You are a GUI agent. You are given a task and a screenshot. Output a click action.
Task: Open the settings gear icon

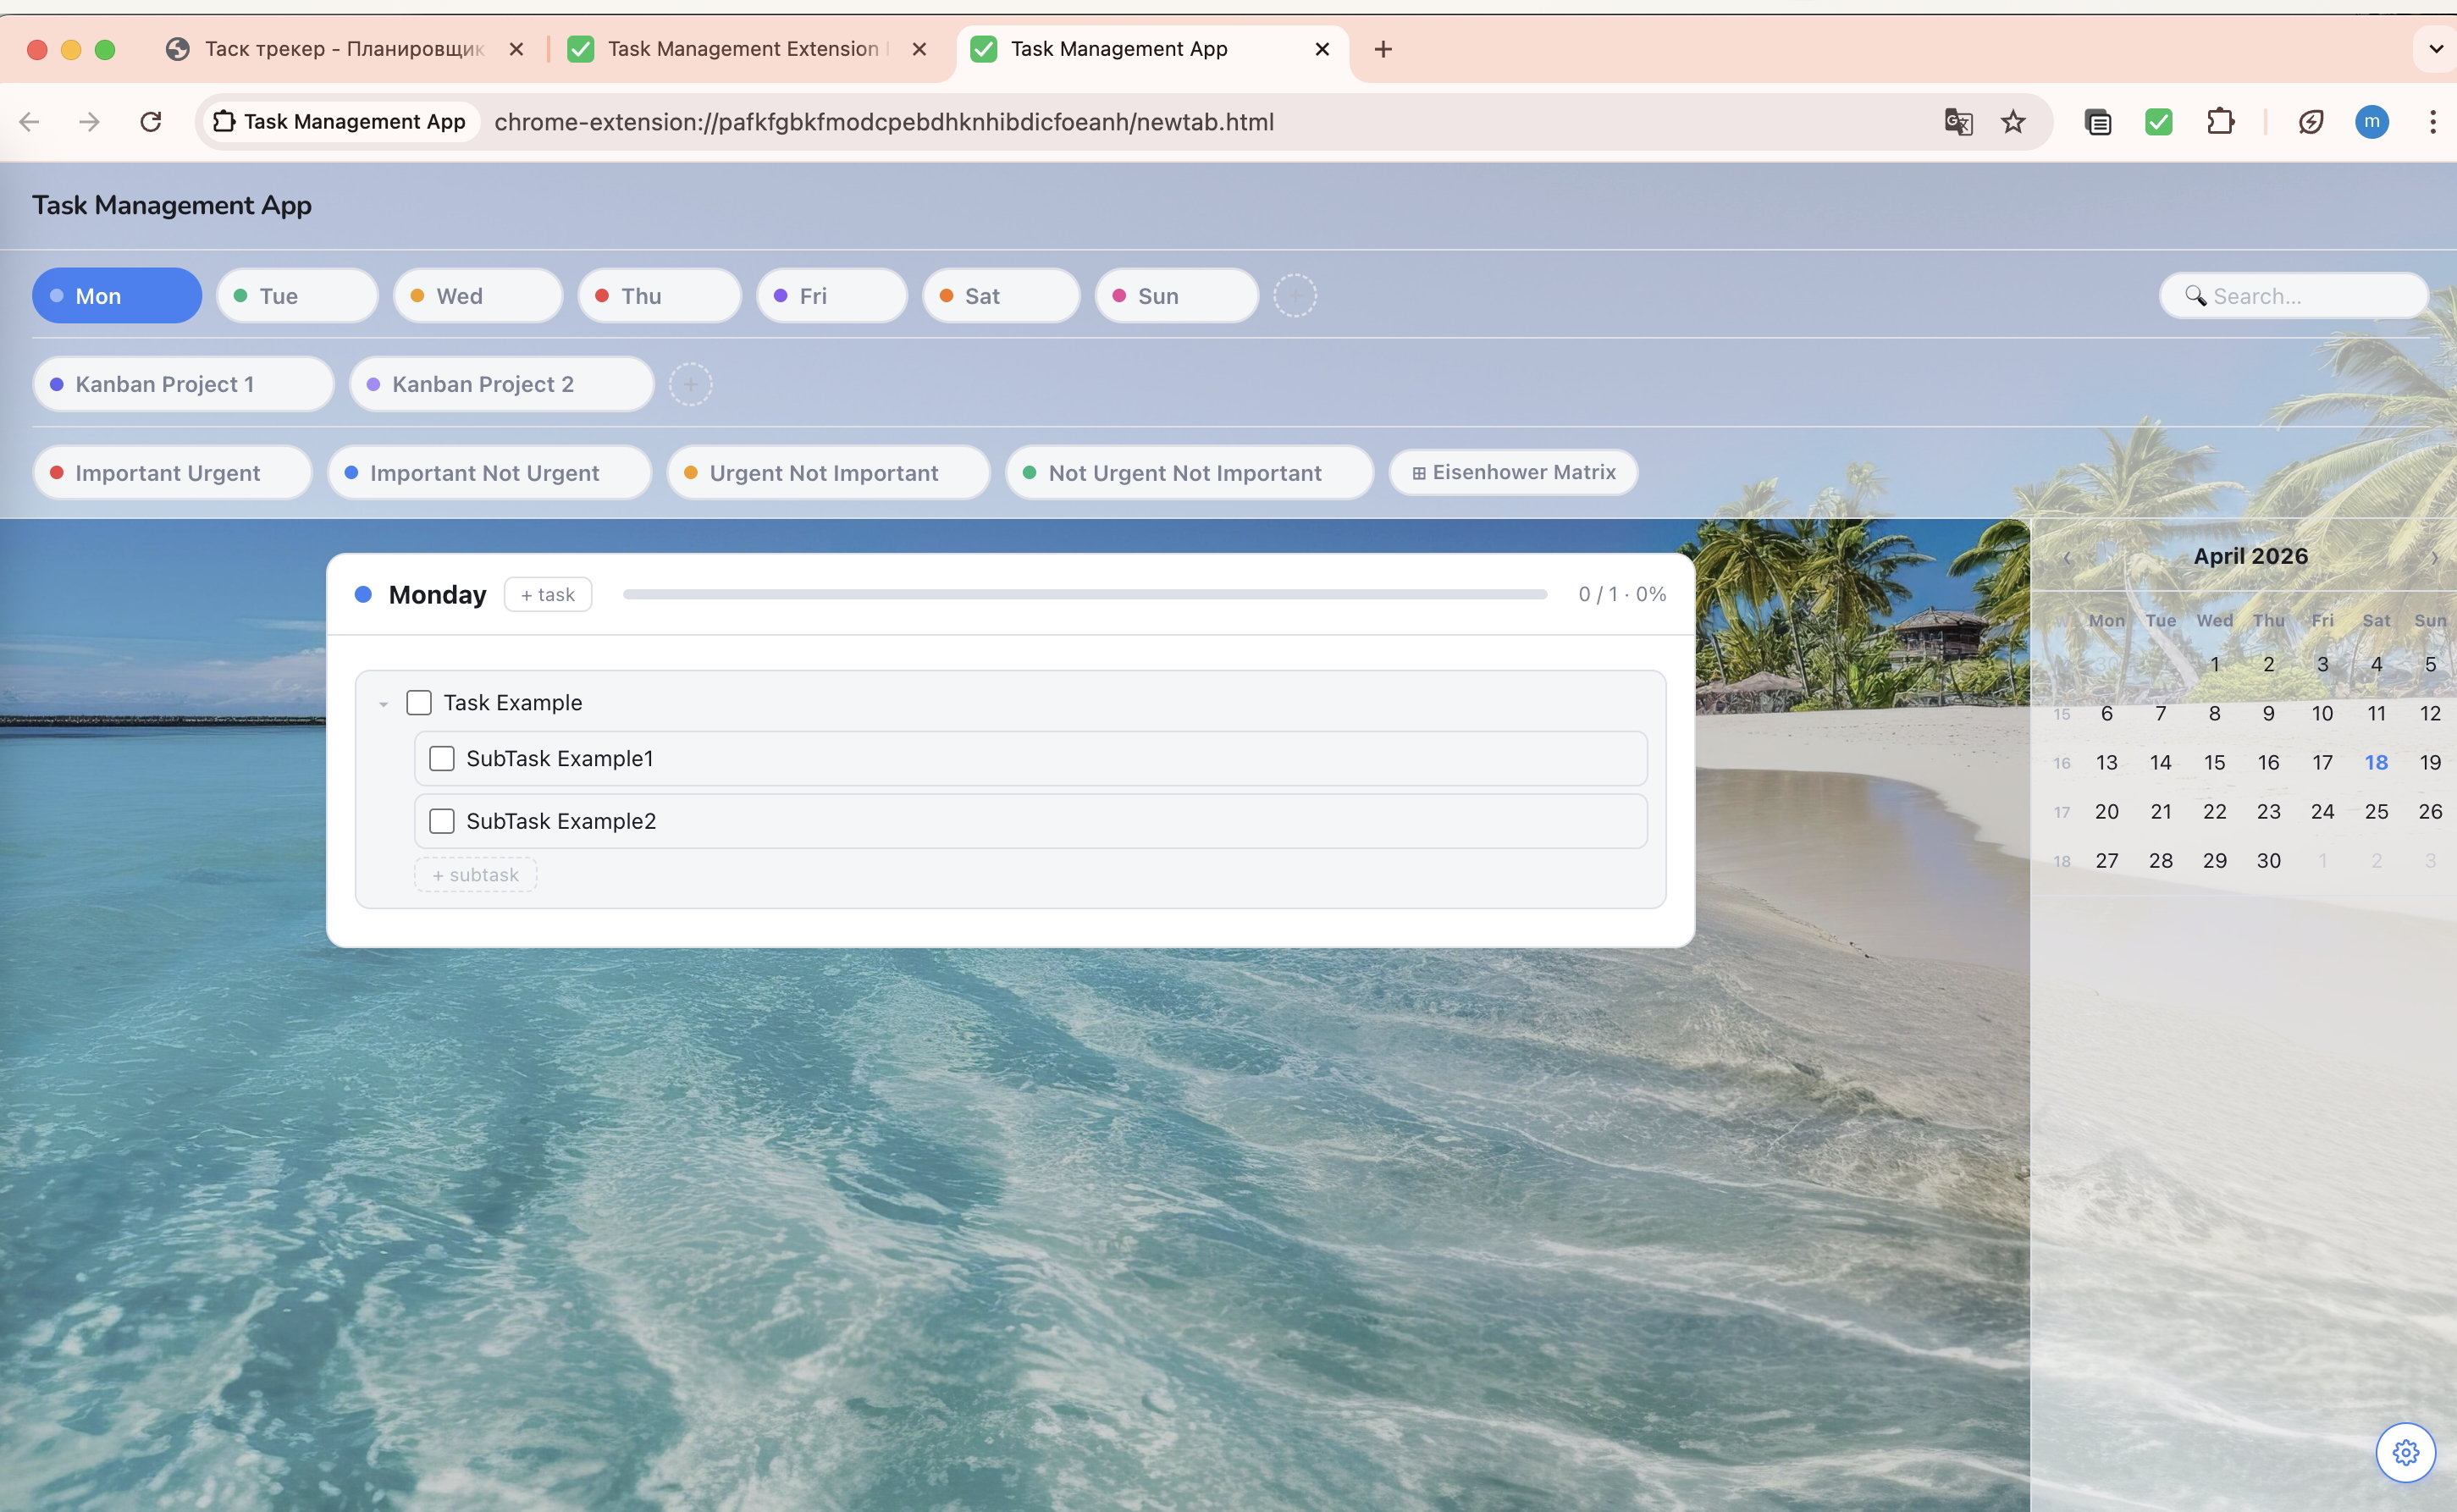[2405, 1452]
